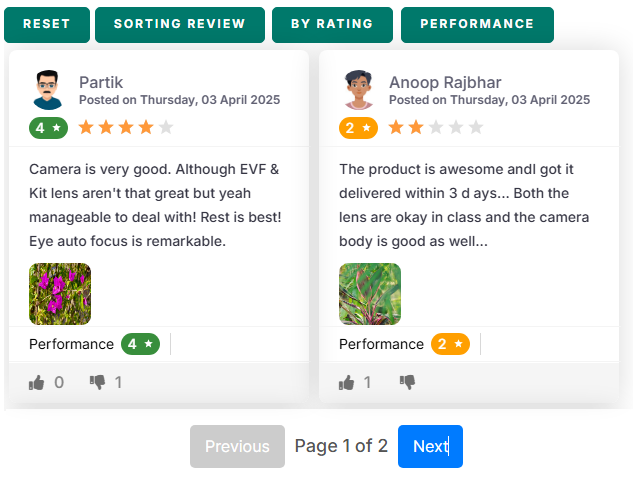Select the fourth star in Partik's rating

(x=146, y=127)
